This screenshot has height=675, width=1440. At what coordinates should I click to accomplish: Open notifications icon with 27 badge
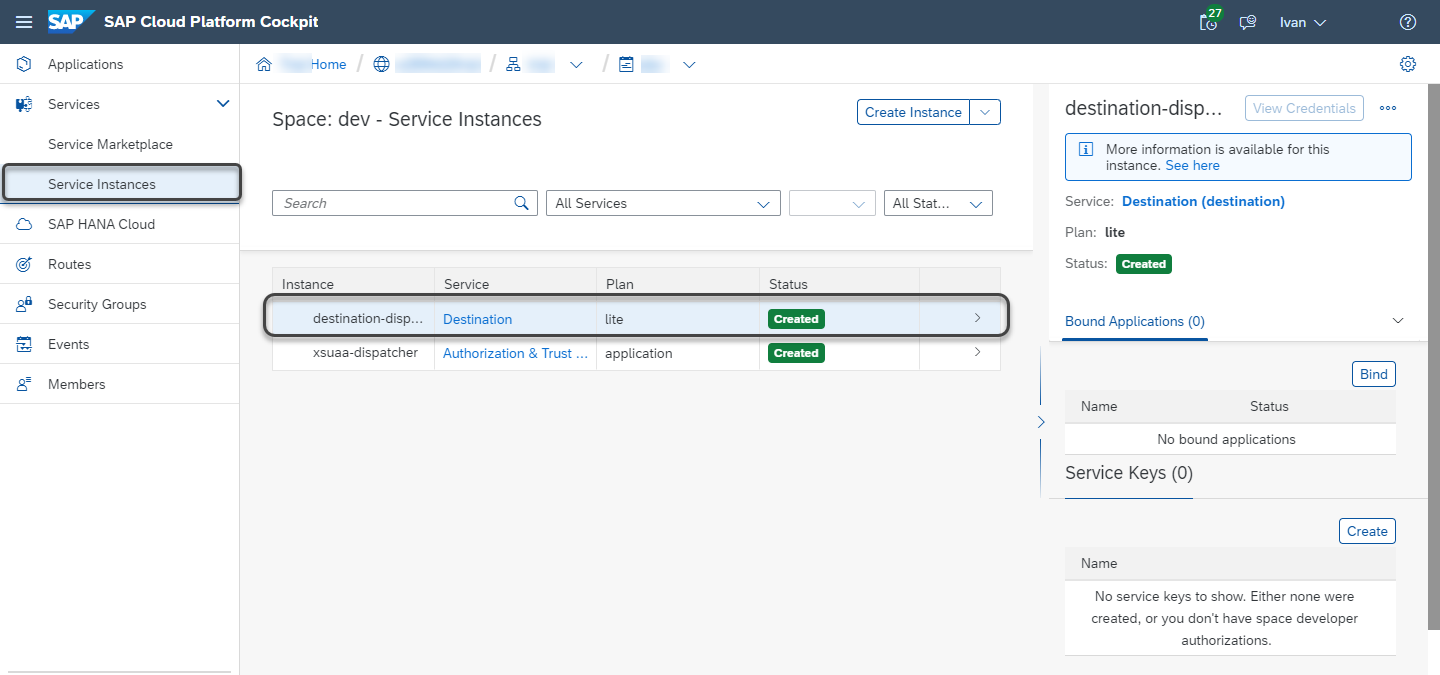coord(1210,21)
